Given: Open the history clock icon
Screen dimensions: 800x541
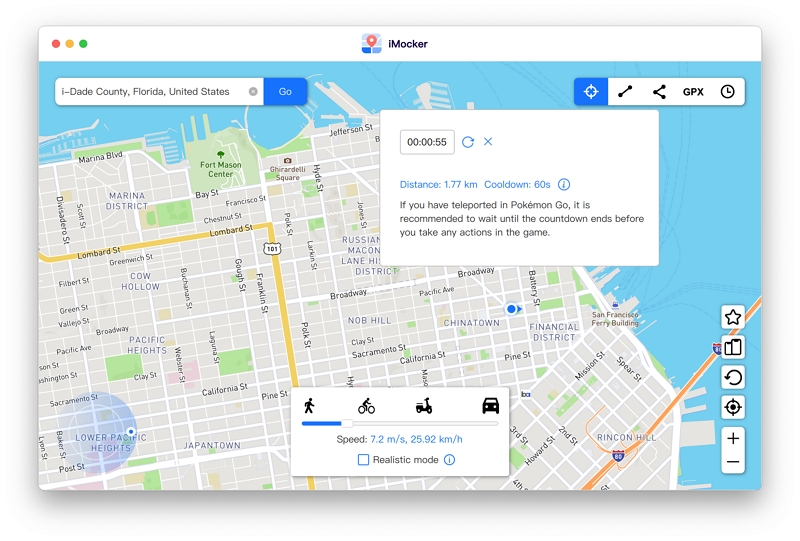Looking at the screenshot, I should pyautogui.click(x=728, y=92).
